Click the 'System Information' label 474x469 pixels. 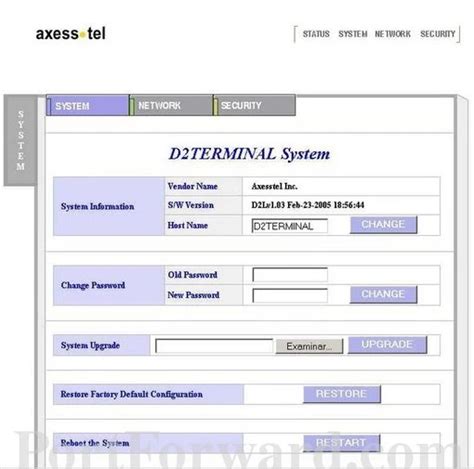point(97,207)
